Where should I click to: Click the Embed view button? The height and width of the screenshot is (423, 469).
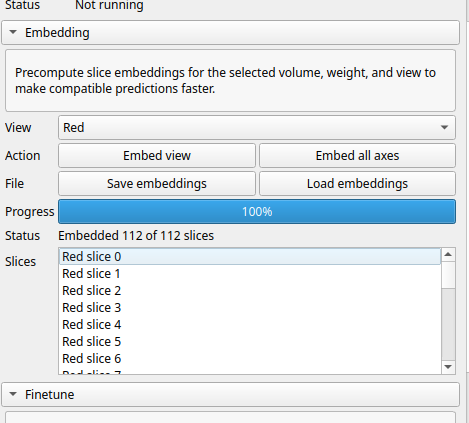coord(157,155)
